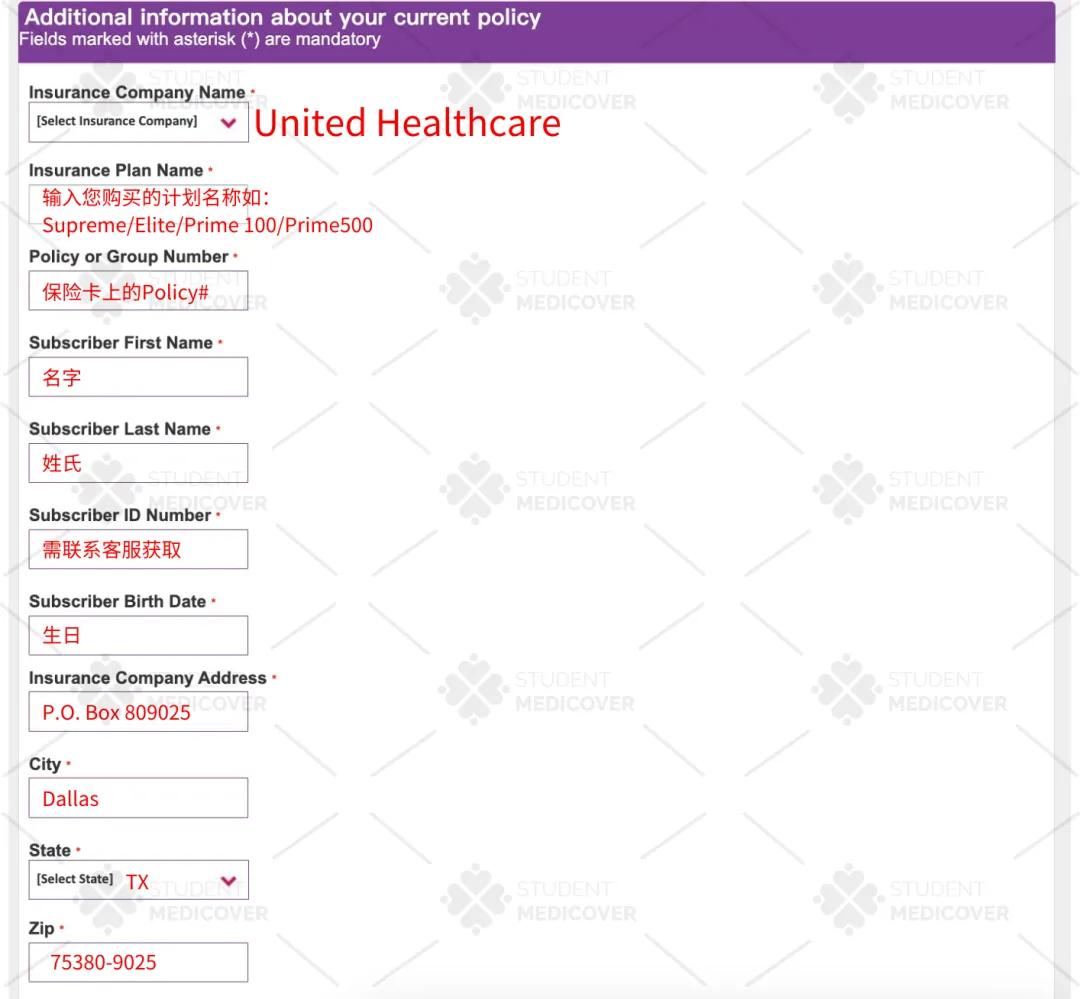This screenshot has width=1080, height=999.
Task: Click the 'Subscriber Last Name' label
Action: coord(120,429)
